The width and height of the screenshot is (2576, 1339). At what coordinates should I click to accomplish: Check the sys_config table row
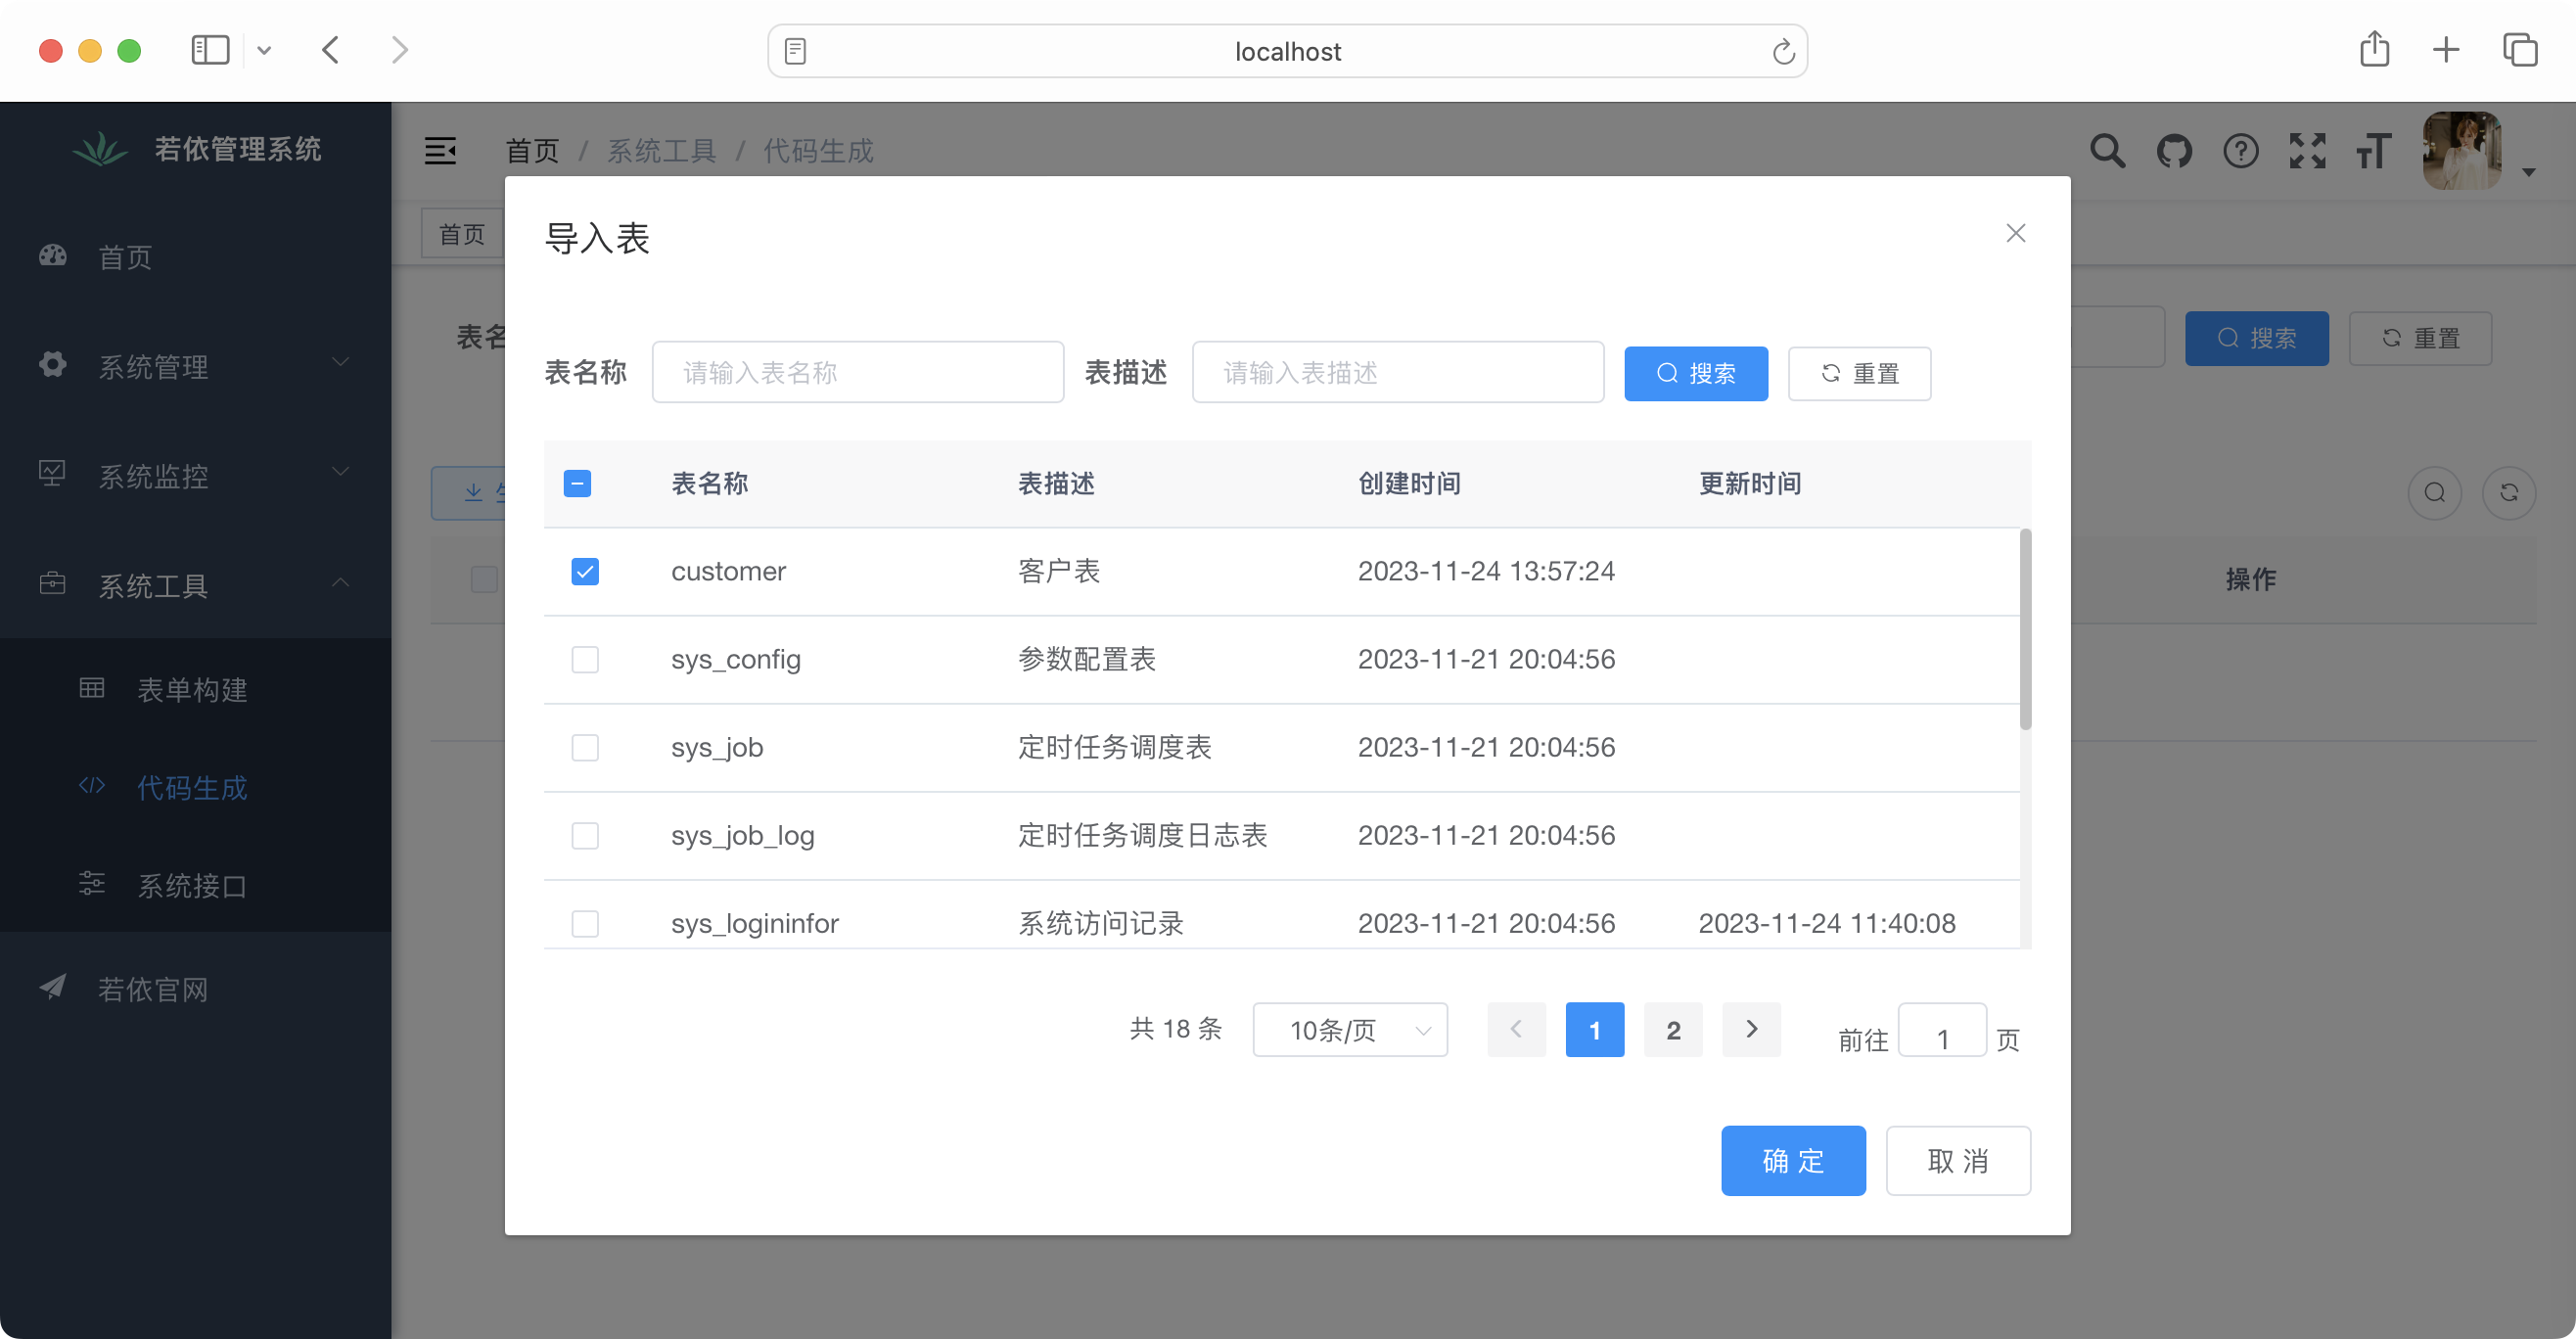click(x=585, y=659)
